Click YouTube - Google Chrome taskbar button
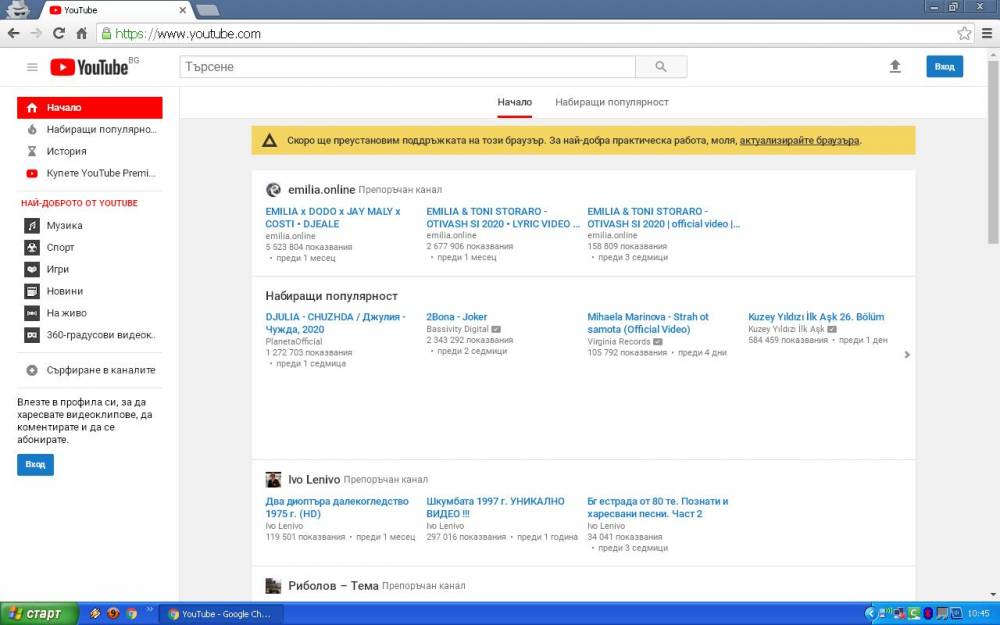This screenshot has width=1000, height=625. tap(219, 614)
